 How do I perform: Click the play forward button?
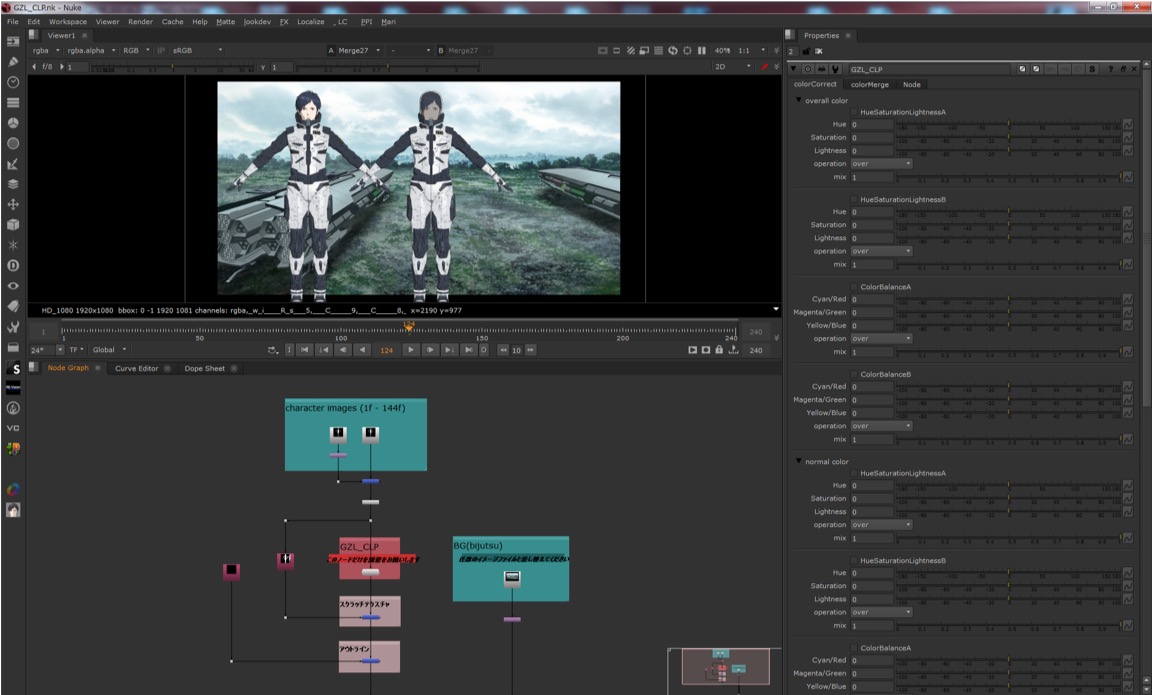(x=411, y=350)
